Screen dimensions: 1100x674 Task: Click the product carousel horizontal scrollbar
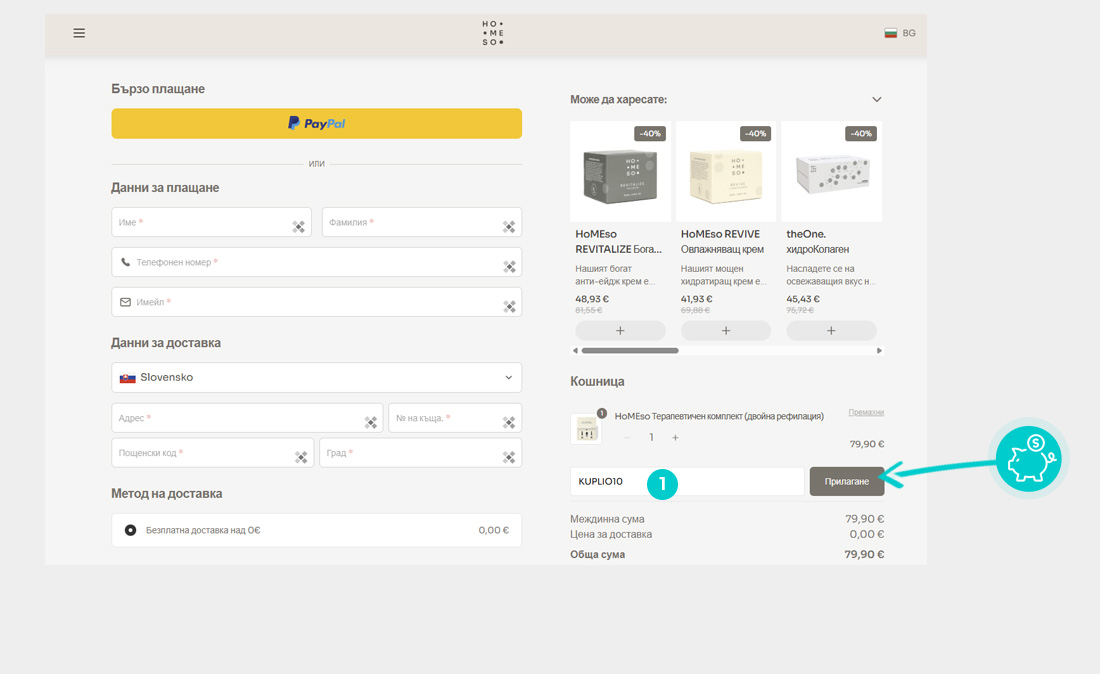coord(630,351)
